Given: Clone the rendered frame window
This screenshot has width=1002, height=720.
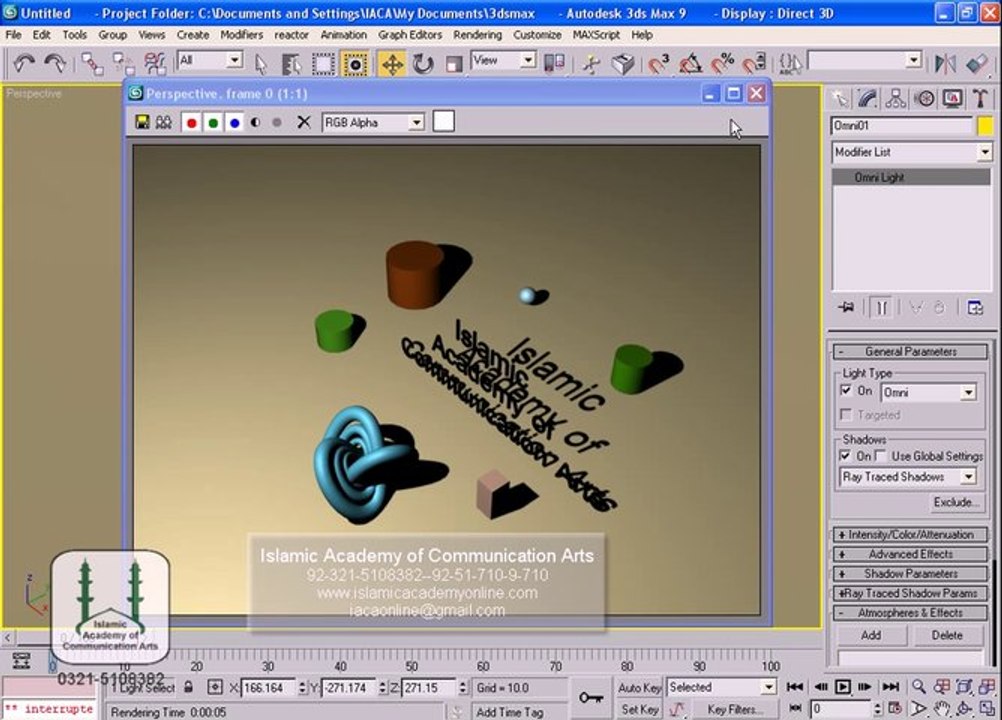Looking at the screenshot, I should click(x=164, y=122).
